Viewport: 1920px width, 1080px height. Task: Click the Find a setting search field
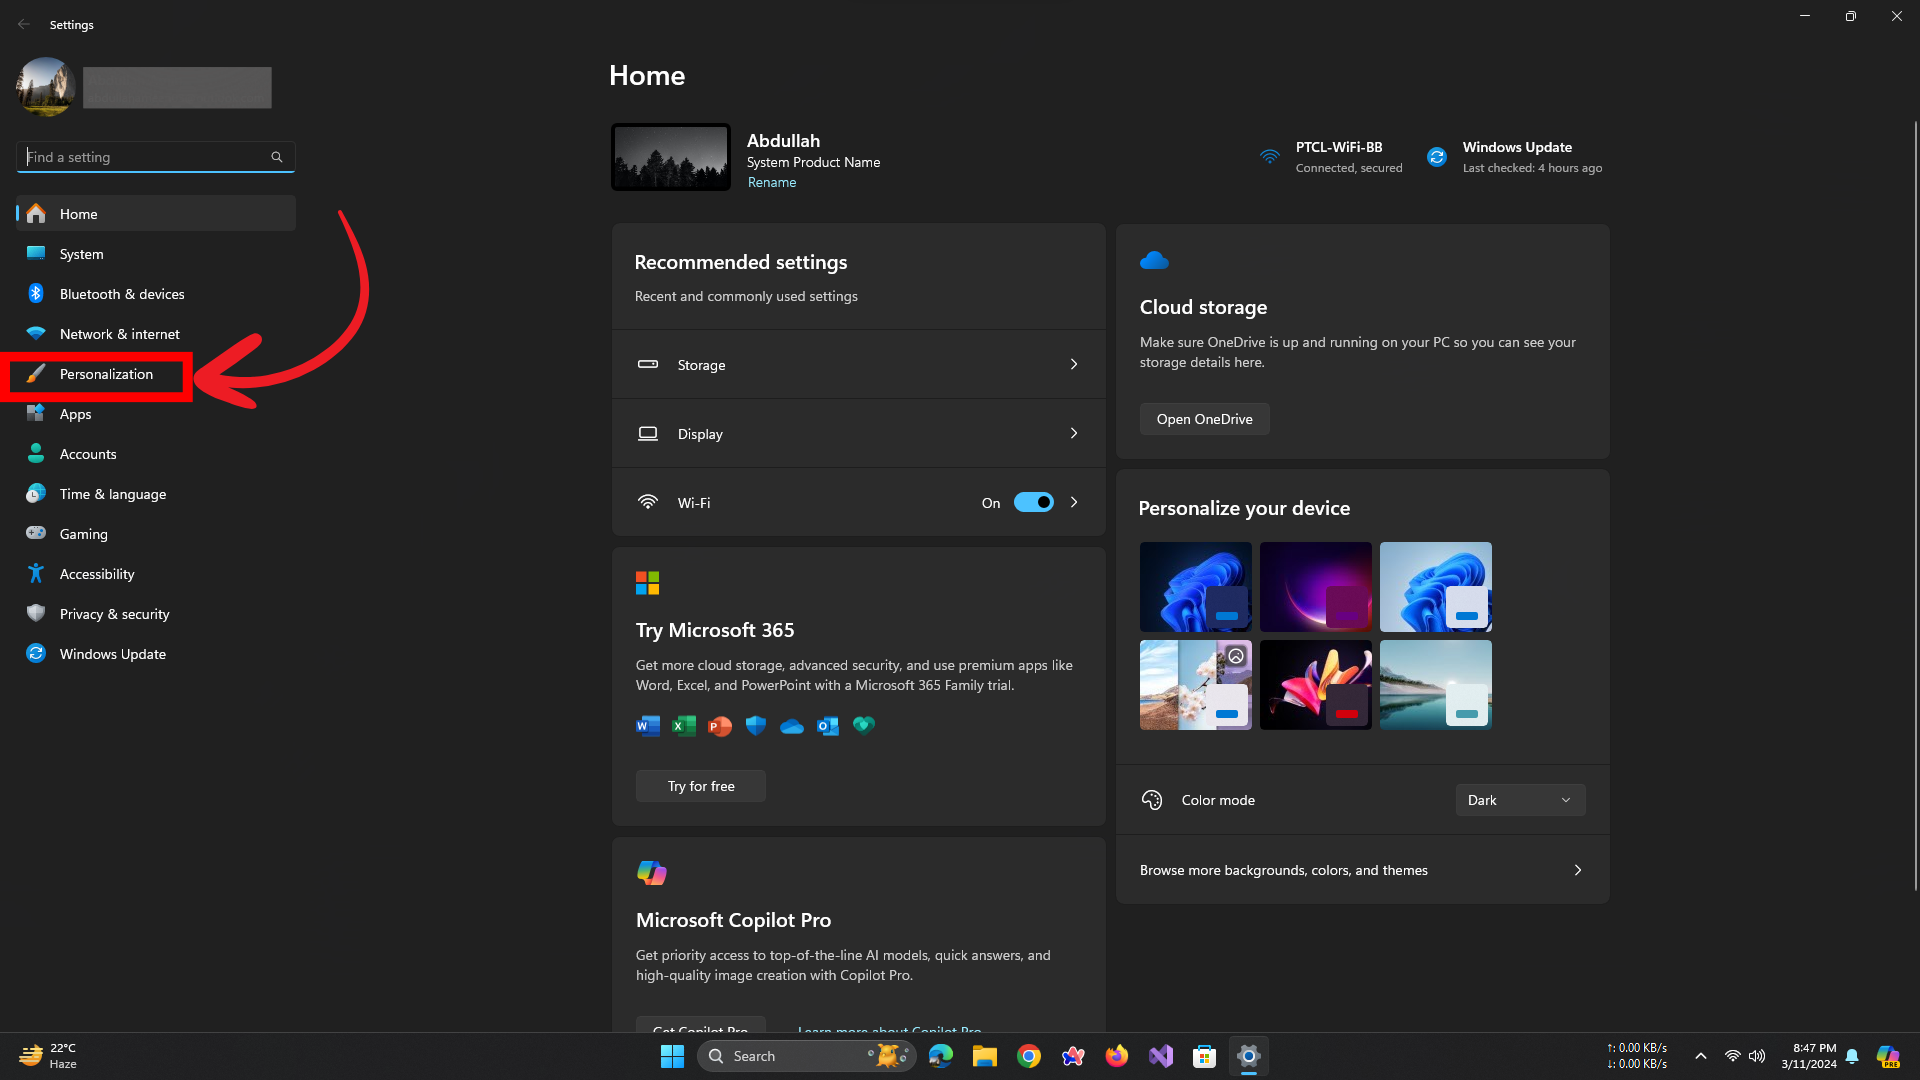click(x=145, y=157)
